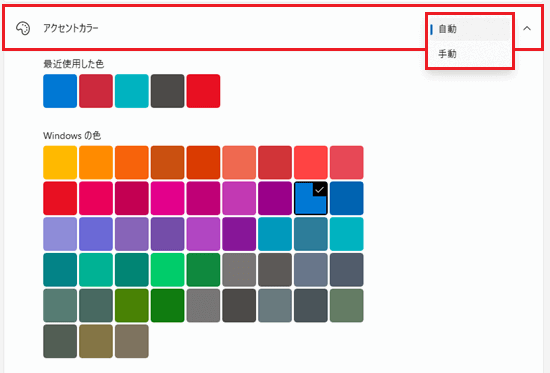Viewport: 550px width, 373px height.
Task: Select the forest green swatch beside bright green
Action: (203, 270)
